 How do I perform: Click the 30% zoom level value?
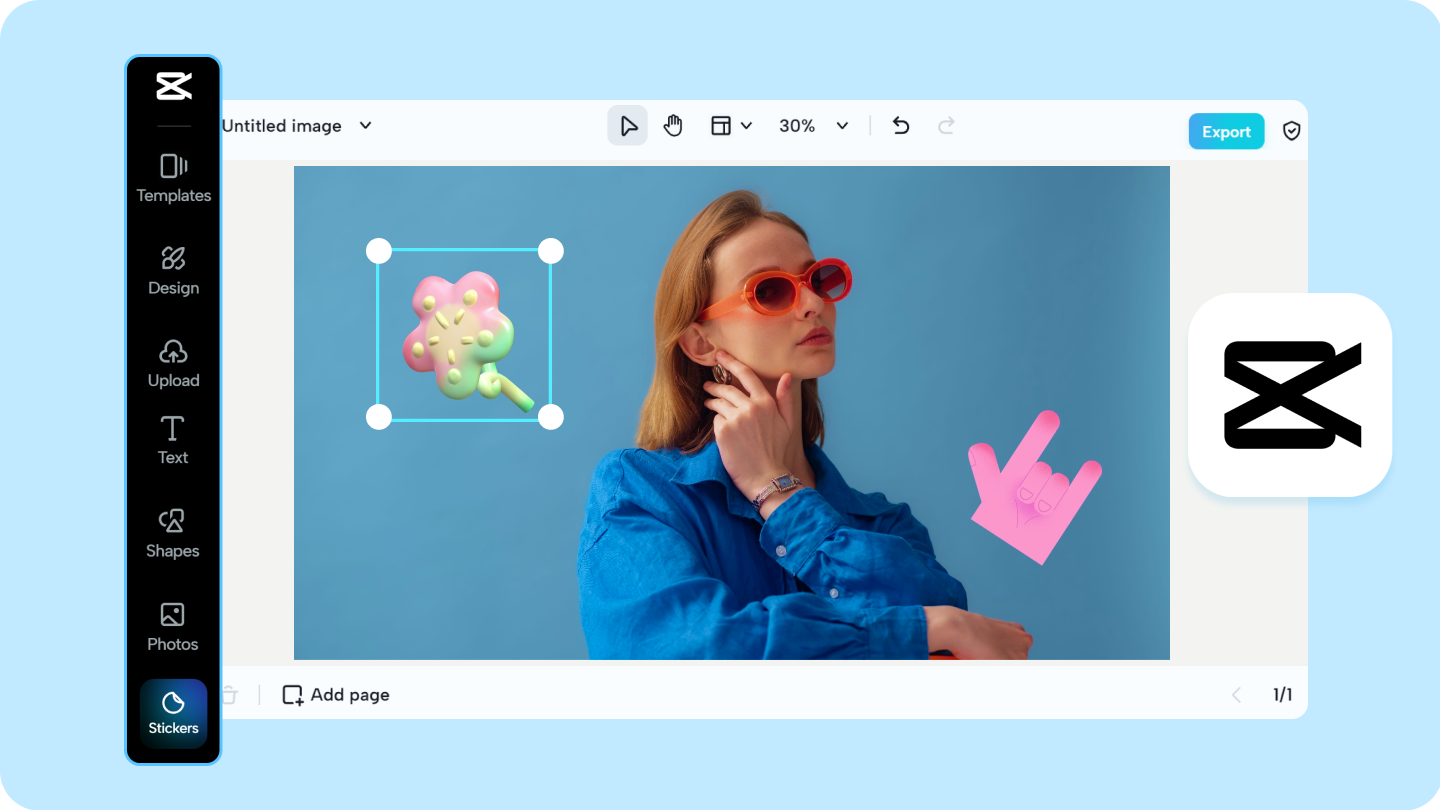(x=797, y=126)
